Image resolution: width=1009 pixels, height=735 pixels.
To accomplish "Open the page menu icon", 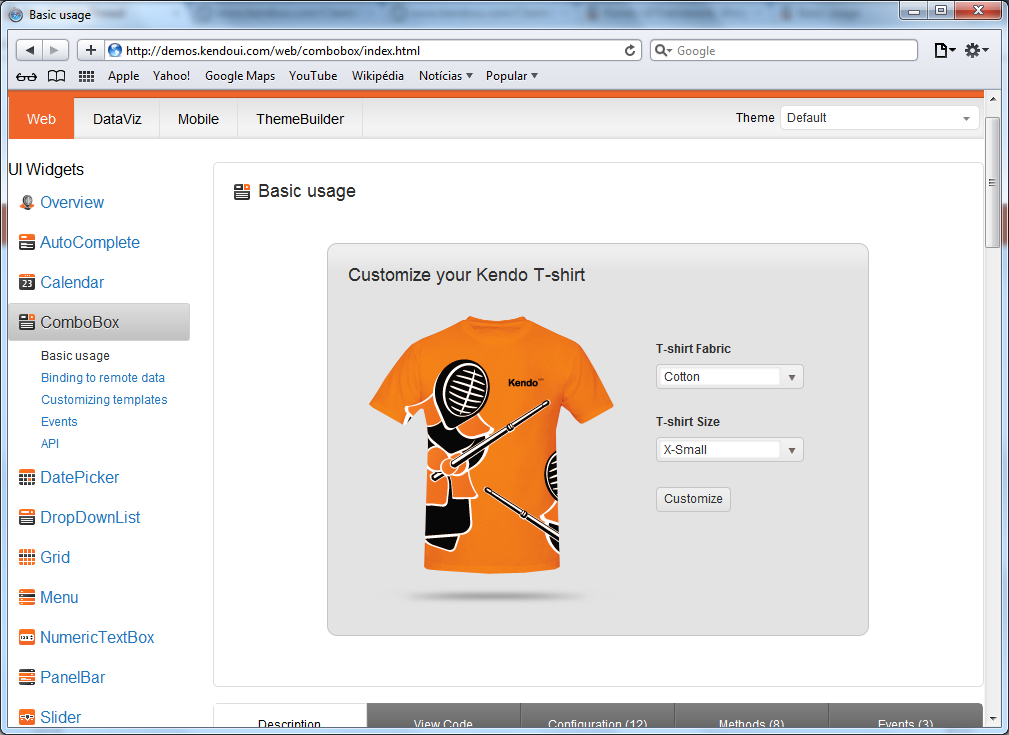I will coord(945,50).
